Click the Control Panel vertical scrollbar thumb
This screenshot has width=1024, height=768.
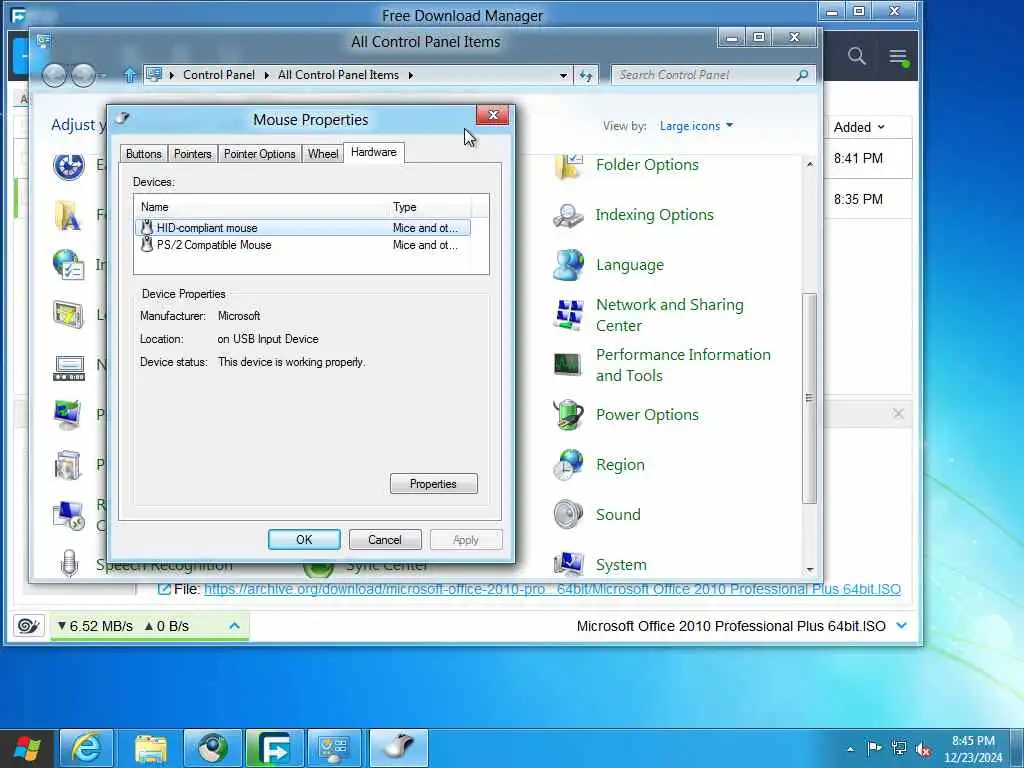pos(810,398)
